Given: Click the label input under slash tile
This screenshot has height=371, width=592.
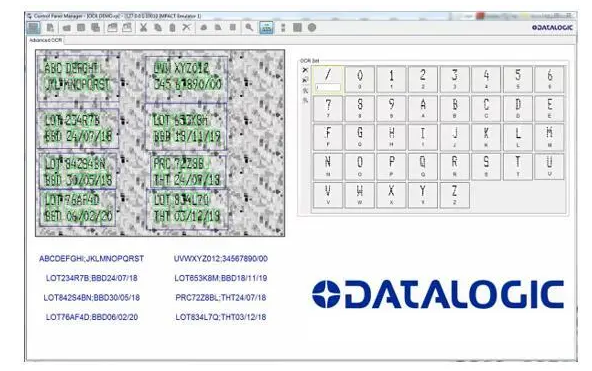Looking at the screenshot, I should pyautogui.click(x=328, y=87).
